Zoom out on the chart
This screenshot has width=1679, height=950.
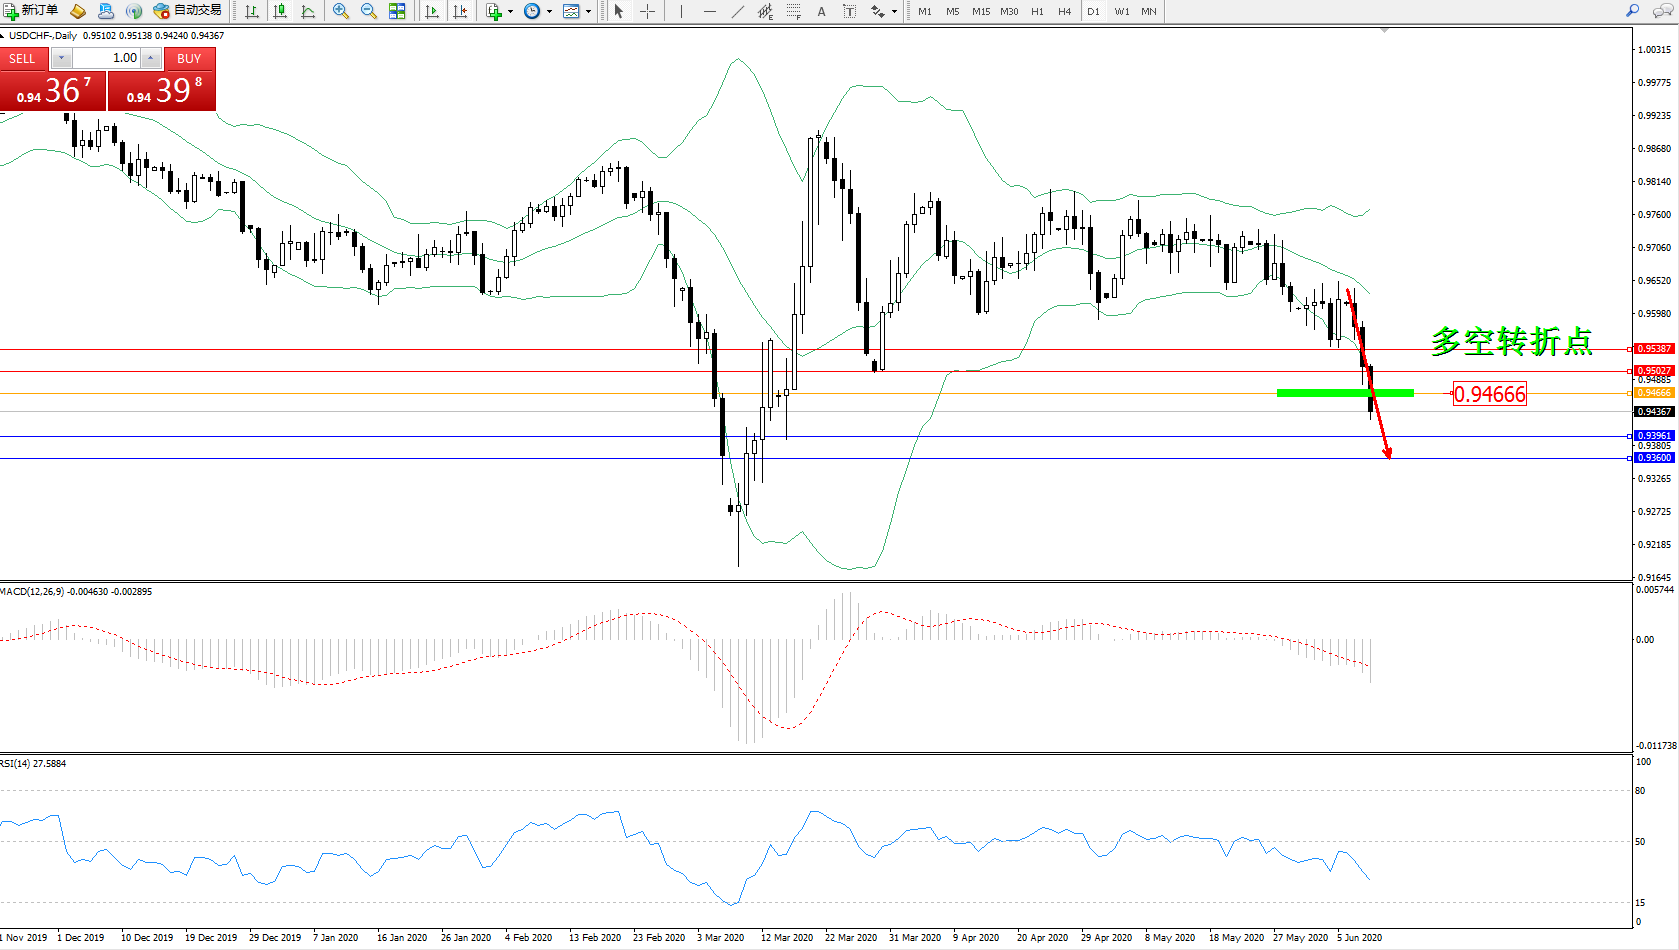(x=369, y=11)
